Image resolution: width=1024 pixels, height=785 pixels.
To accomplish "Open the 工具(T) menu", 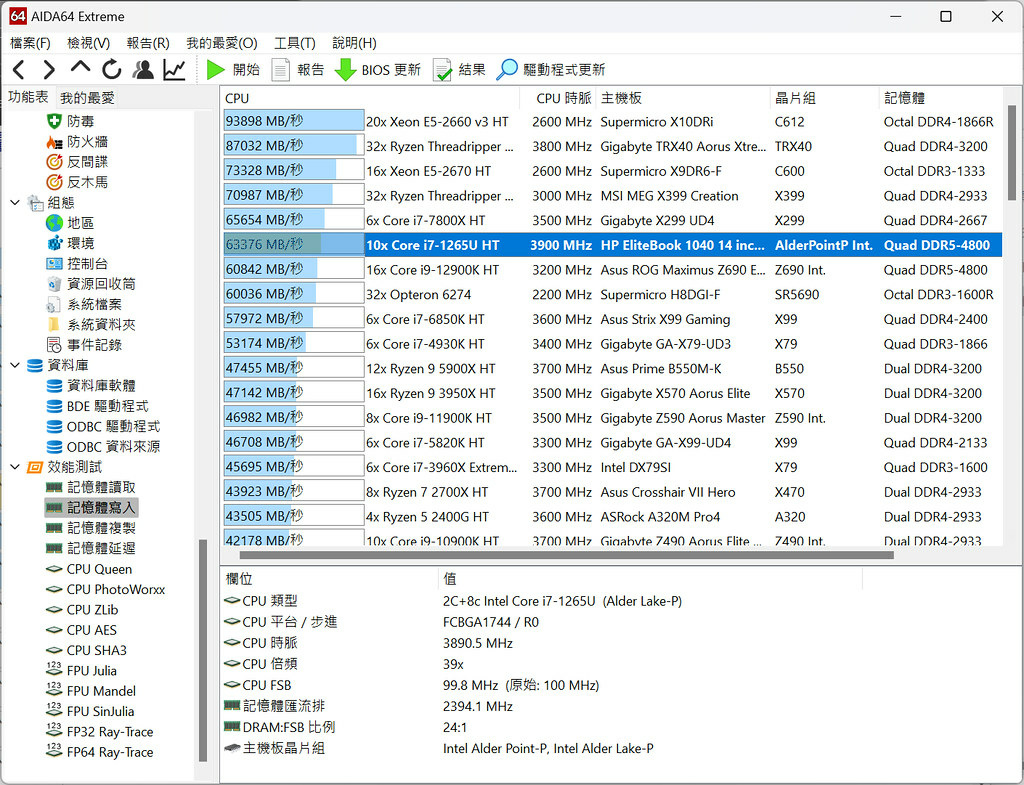I will coord(295,43).
